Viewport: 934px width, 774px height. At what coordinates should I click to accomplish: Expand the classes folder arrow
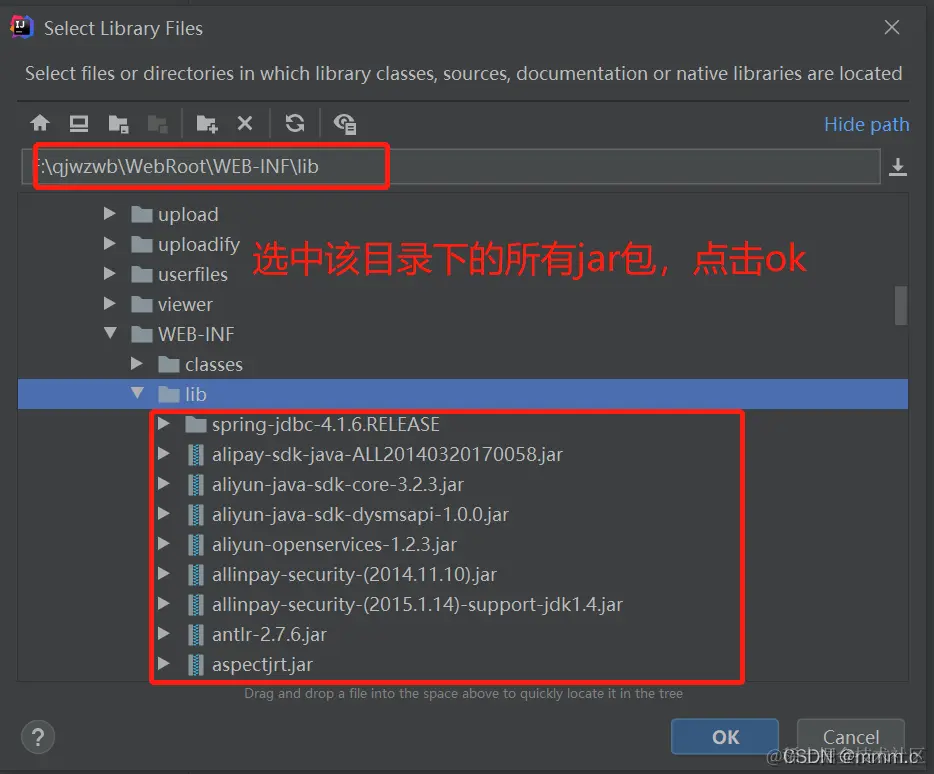coord(137,363)
